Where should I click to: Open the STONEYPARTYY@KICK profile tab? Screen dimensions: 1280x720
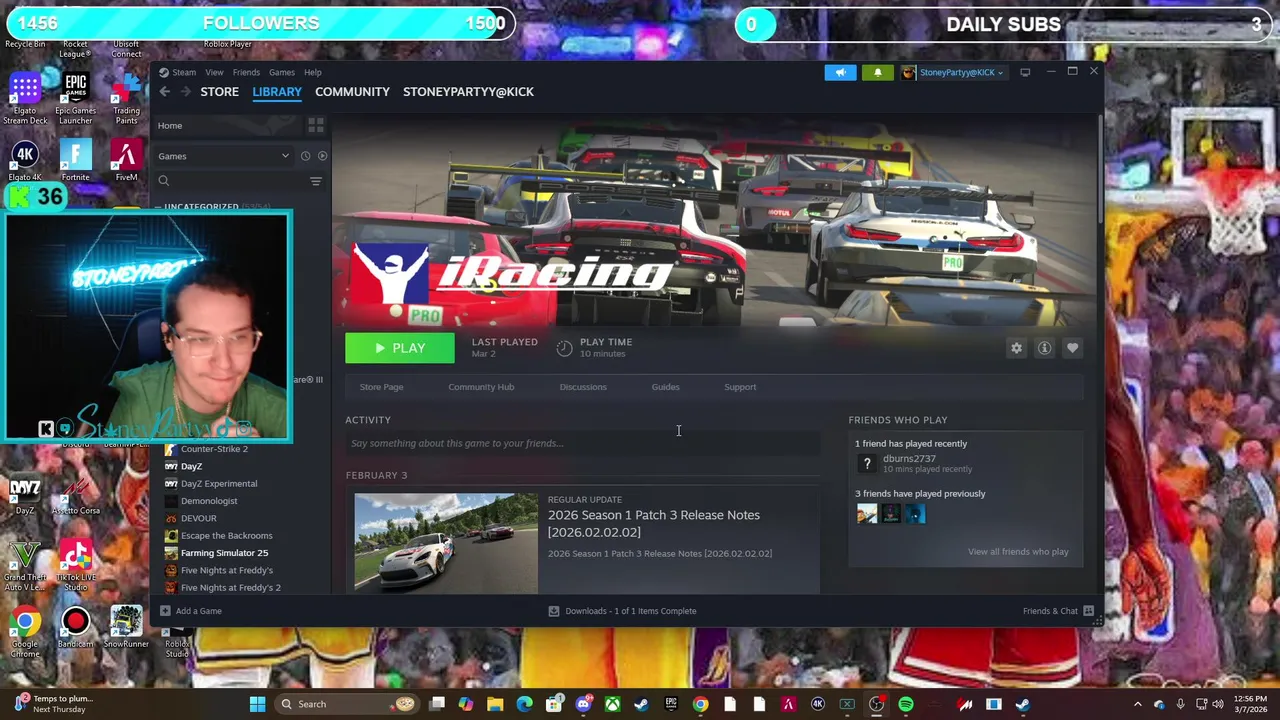[x=468, y=92]
